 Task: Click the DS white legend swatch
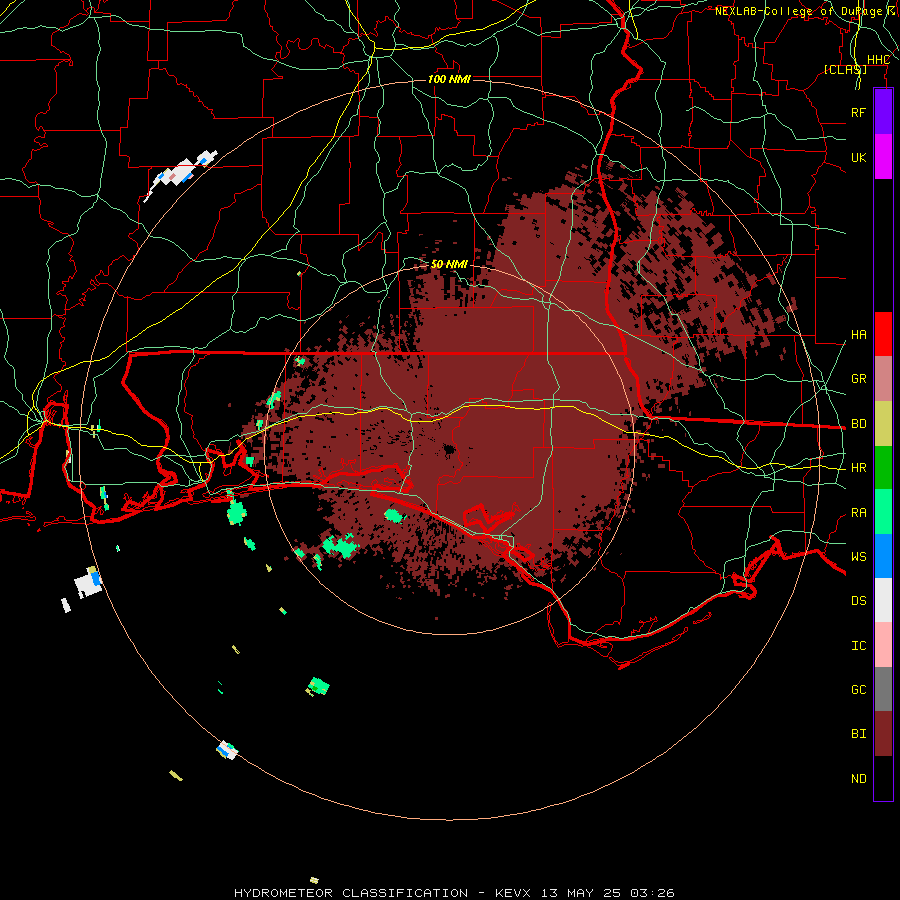(x=883, y=600)
